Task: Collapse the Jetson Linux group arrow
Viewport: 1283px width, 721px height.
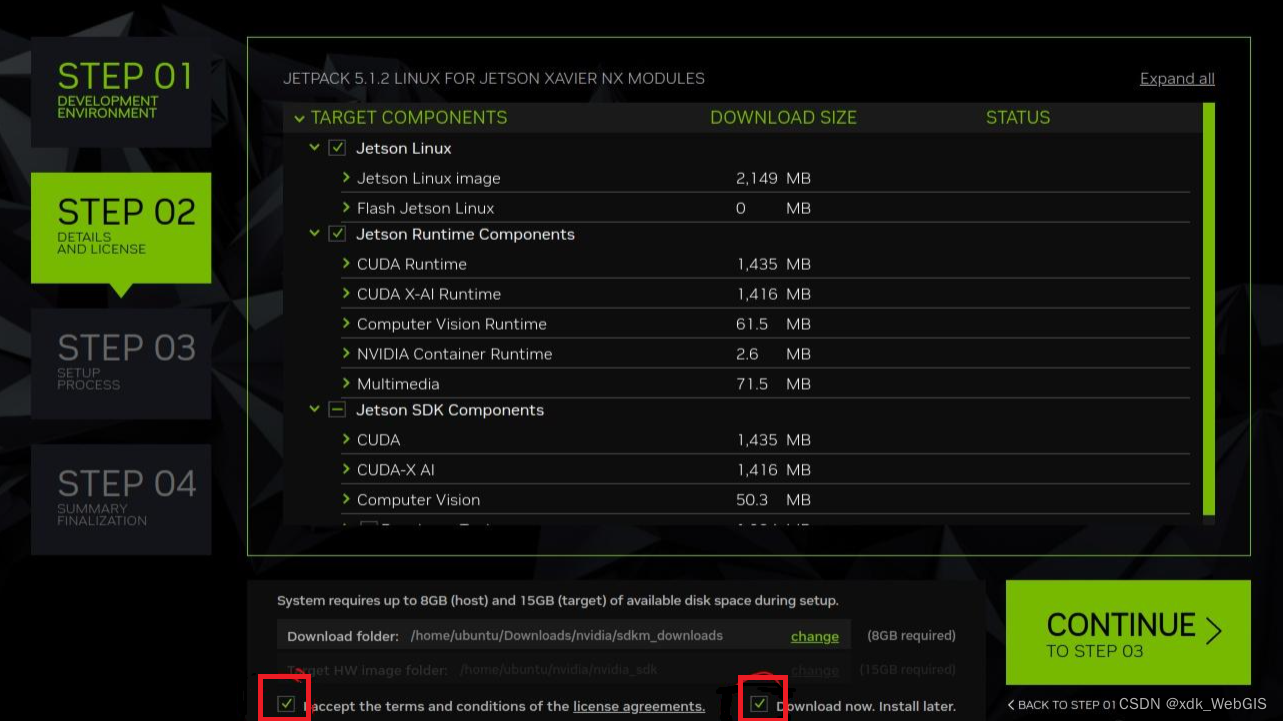Action: coord(314,148)
